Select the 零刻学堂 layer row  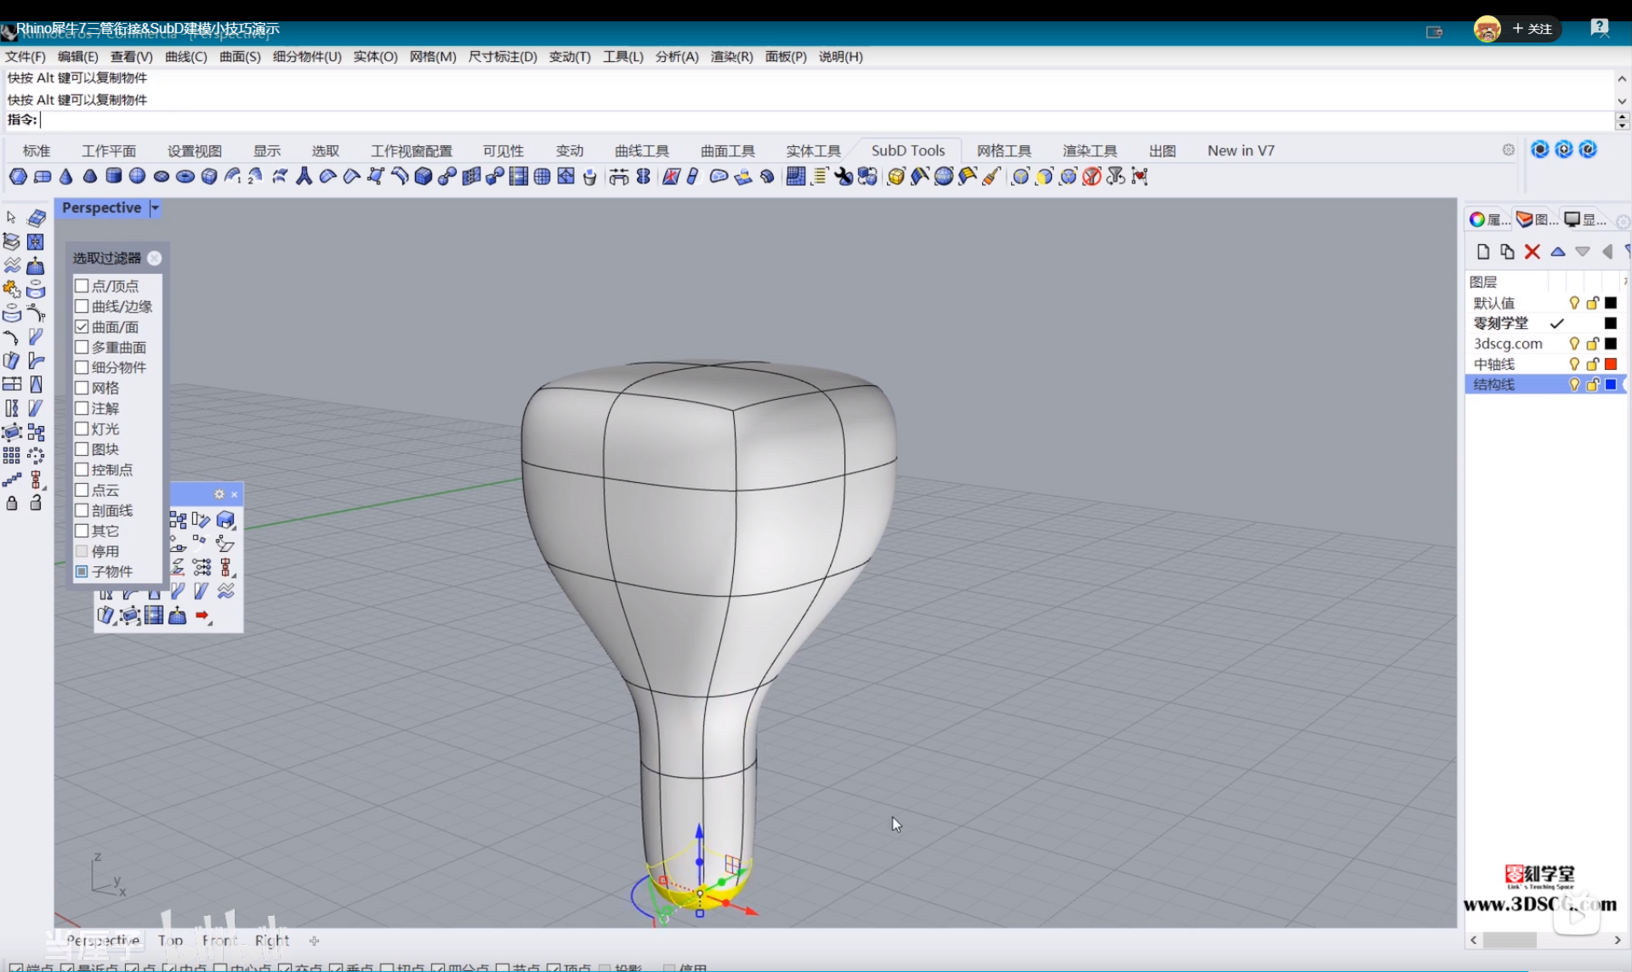pyautogui.click(x=1545, y=323)
